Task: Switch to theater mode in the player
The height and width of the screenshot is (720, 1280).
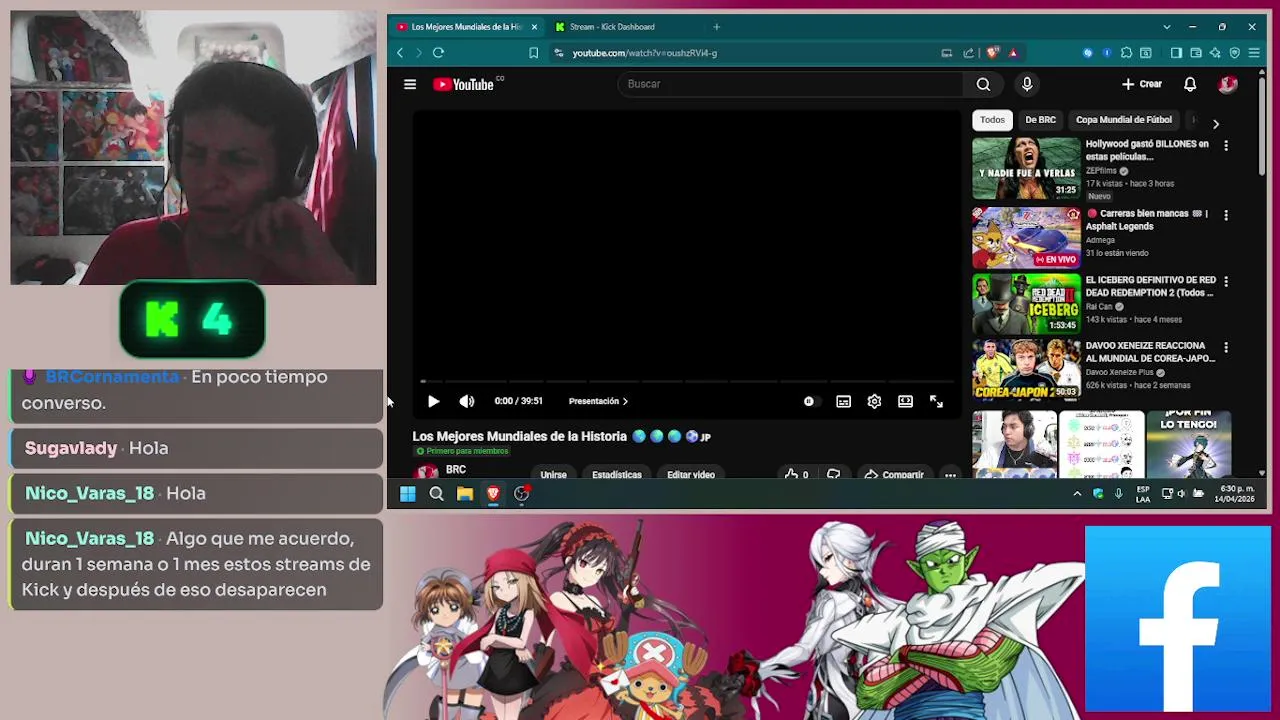Action: 905,401
